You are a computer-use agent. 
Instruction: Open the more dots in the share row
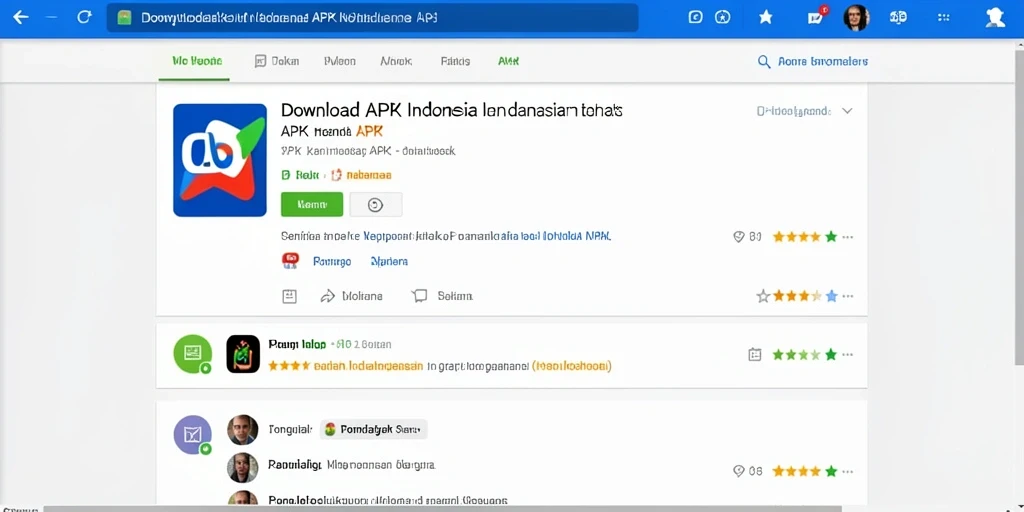(x=848, y=296)
